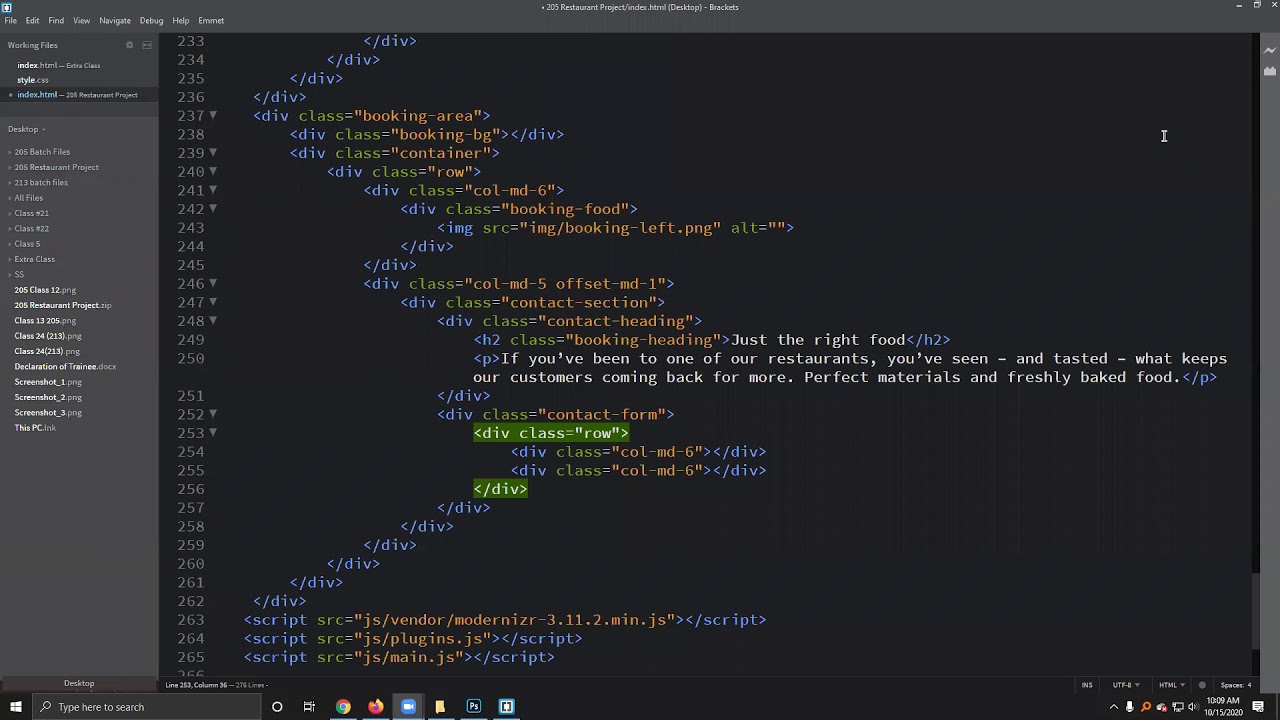Image resolution: width=1280 pixels, height=720 pixels.
Task: Open the Desktop project dropdown
Action: pyautogui.click(x=26, y=129)
